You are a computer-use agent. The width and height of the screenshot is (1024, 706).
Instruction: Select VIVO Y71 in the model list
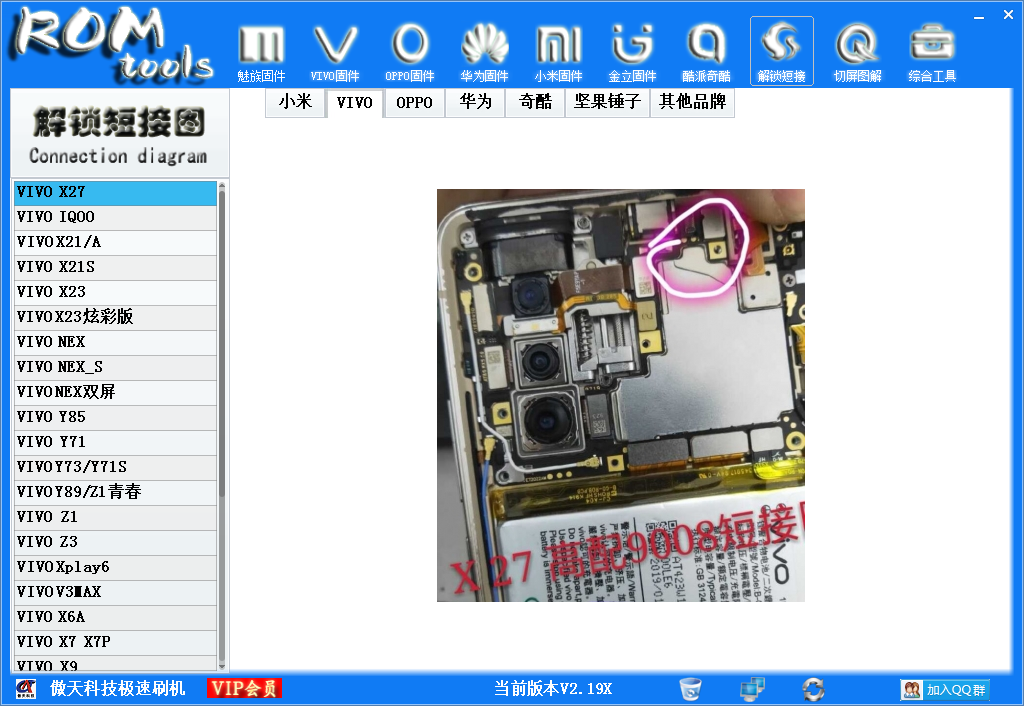click(115, 442)
